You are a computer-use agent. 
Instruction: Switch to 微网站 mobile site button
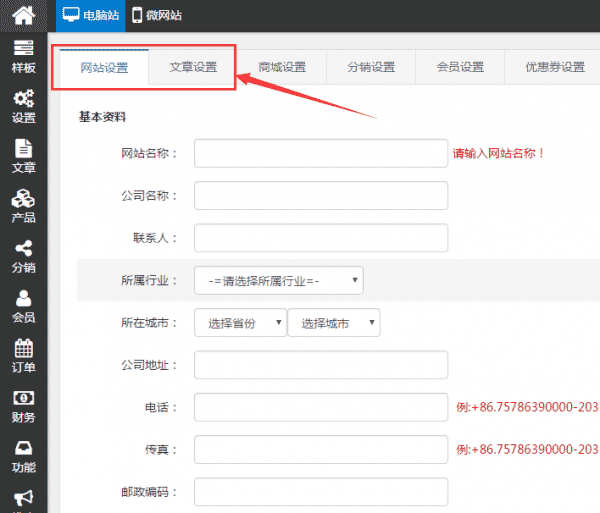(x=157, y=16)
